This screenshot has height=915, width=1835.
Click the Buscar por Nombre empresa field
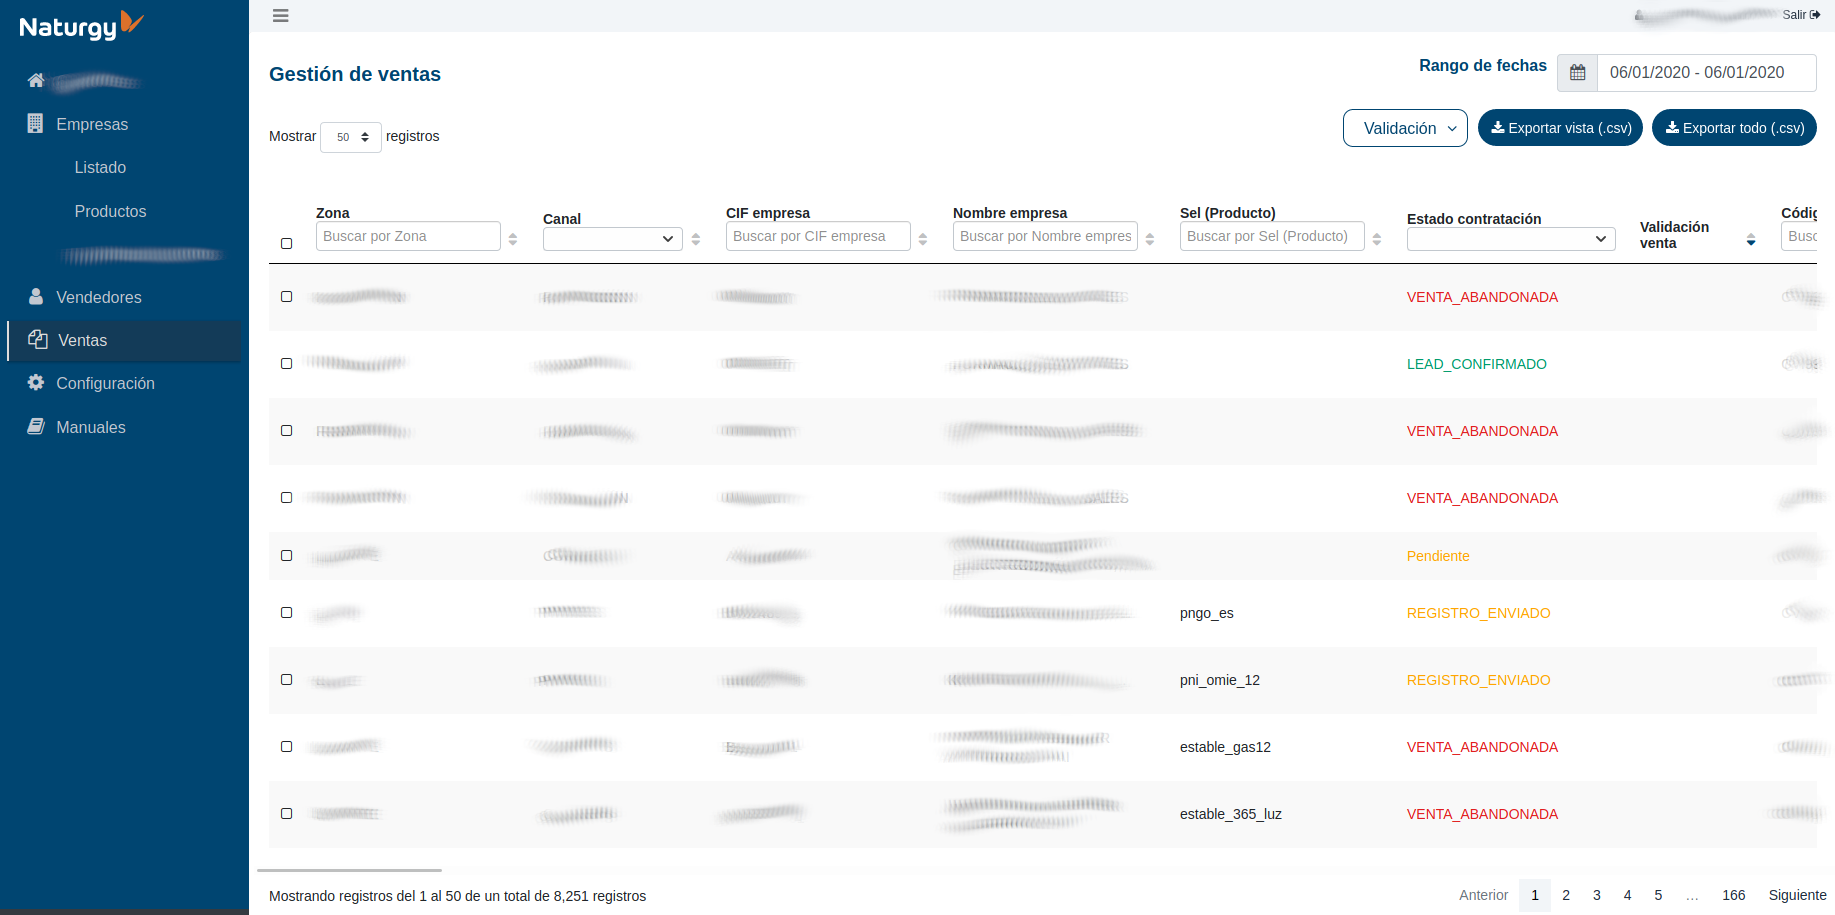click(x=1045, y=236)
